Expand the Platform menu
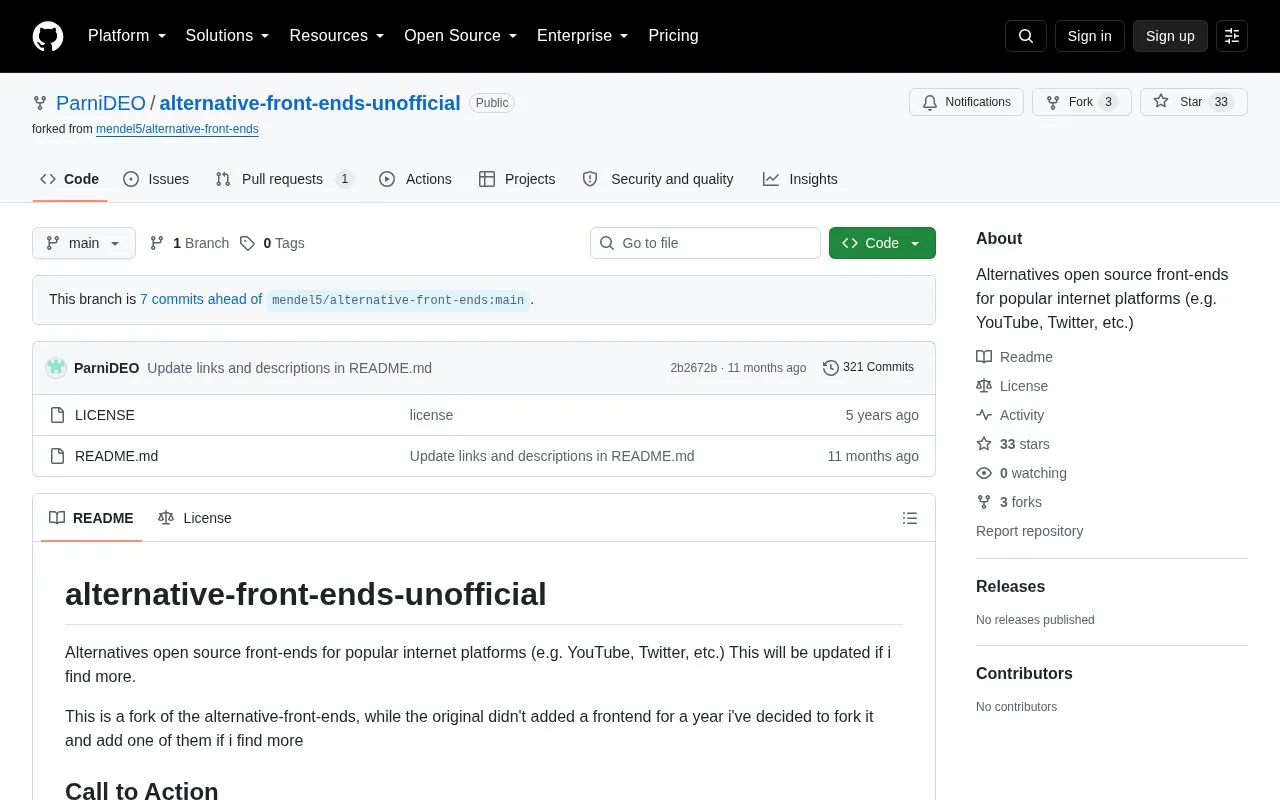The image size is (1280, 800). 127,36
